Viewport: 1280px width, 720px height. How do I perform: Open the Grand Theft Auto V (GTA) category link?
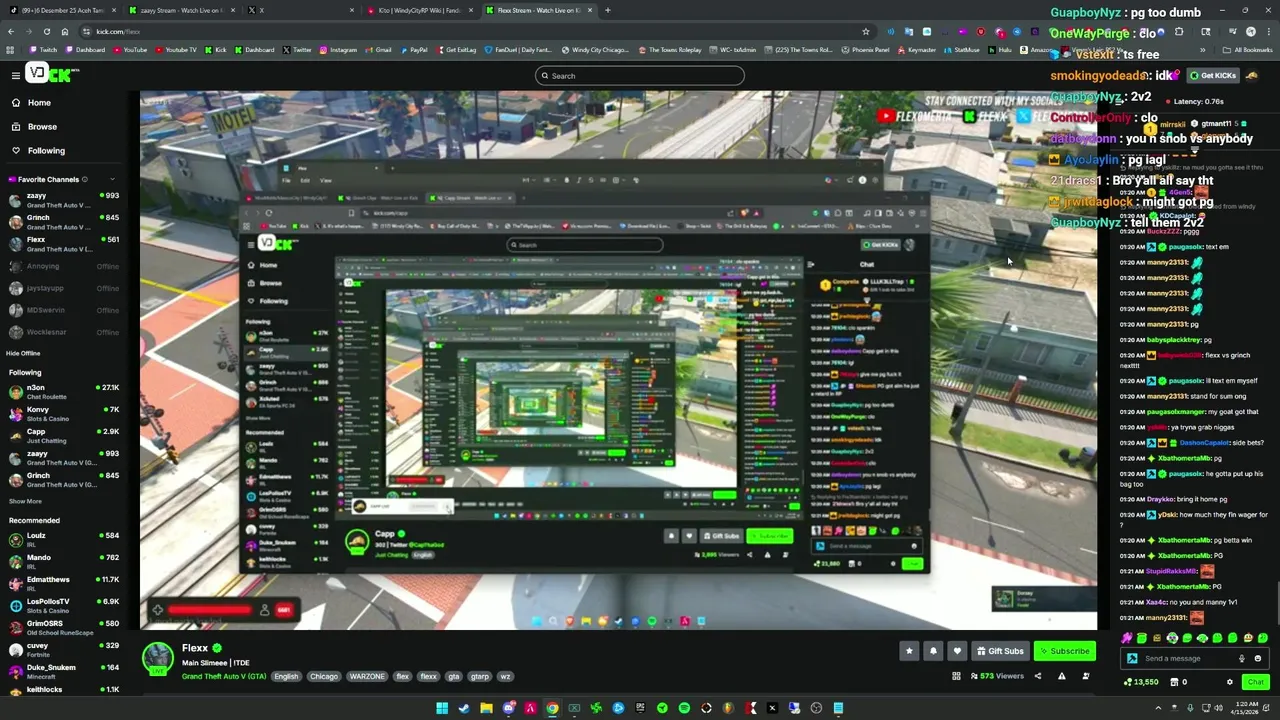coord(224,677)
